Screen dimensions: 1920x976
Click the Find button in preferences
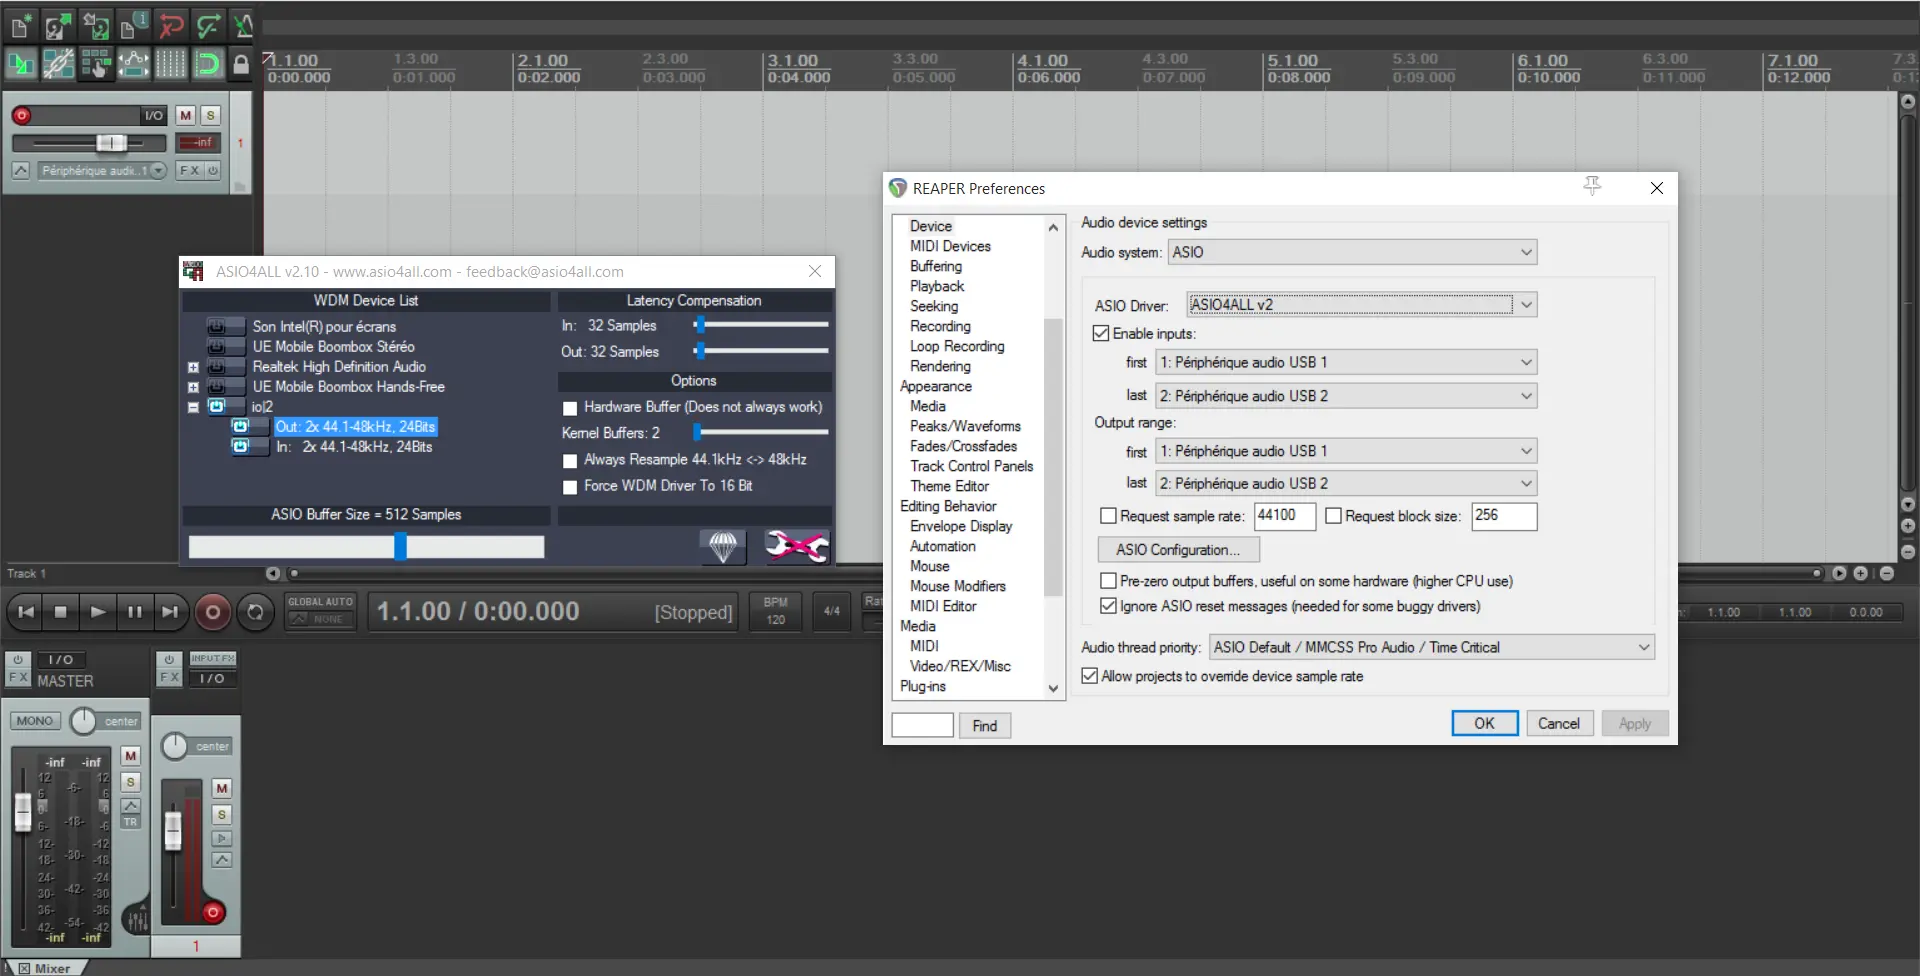click(x=984, y=726)
